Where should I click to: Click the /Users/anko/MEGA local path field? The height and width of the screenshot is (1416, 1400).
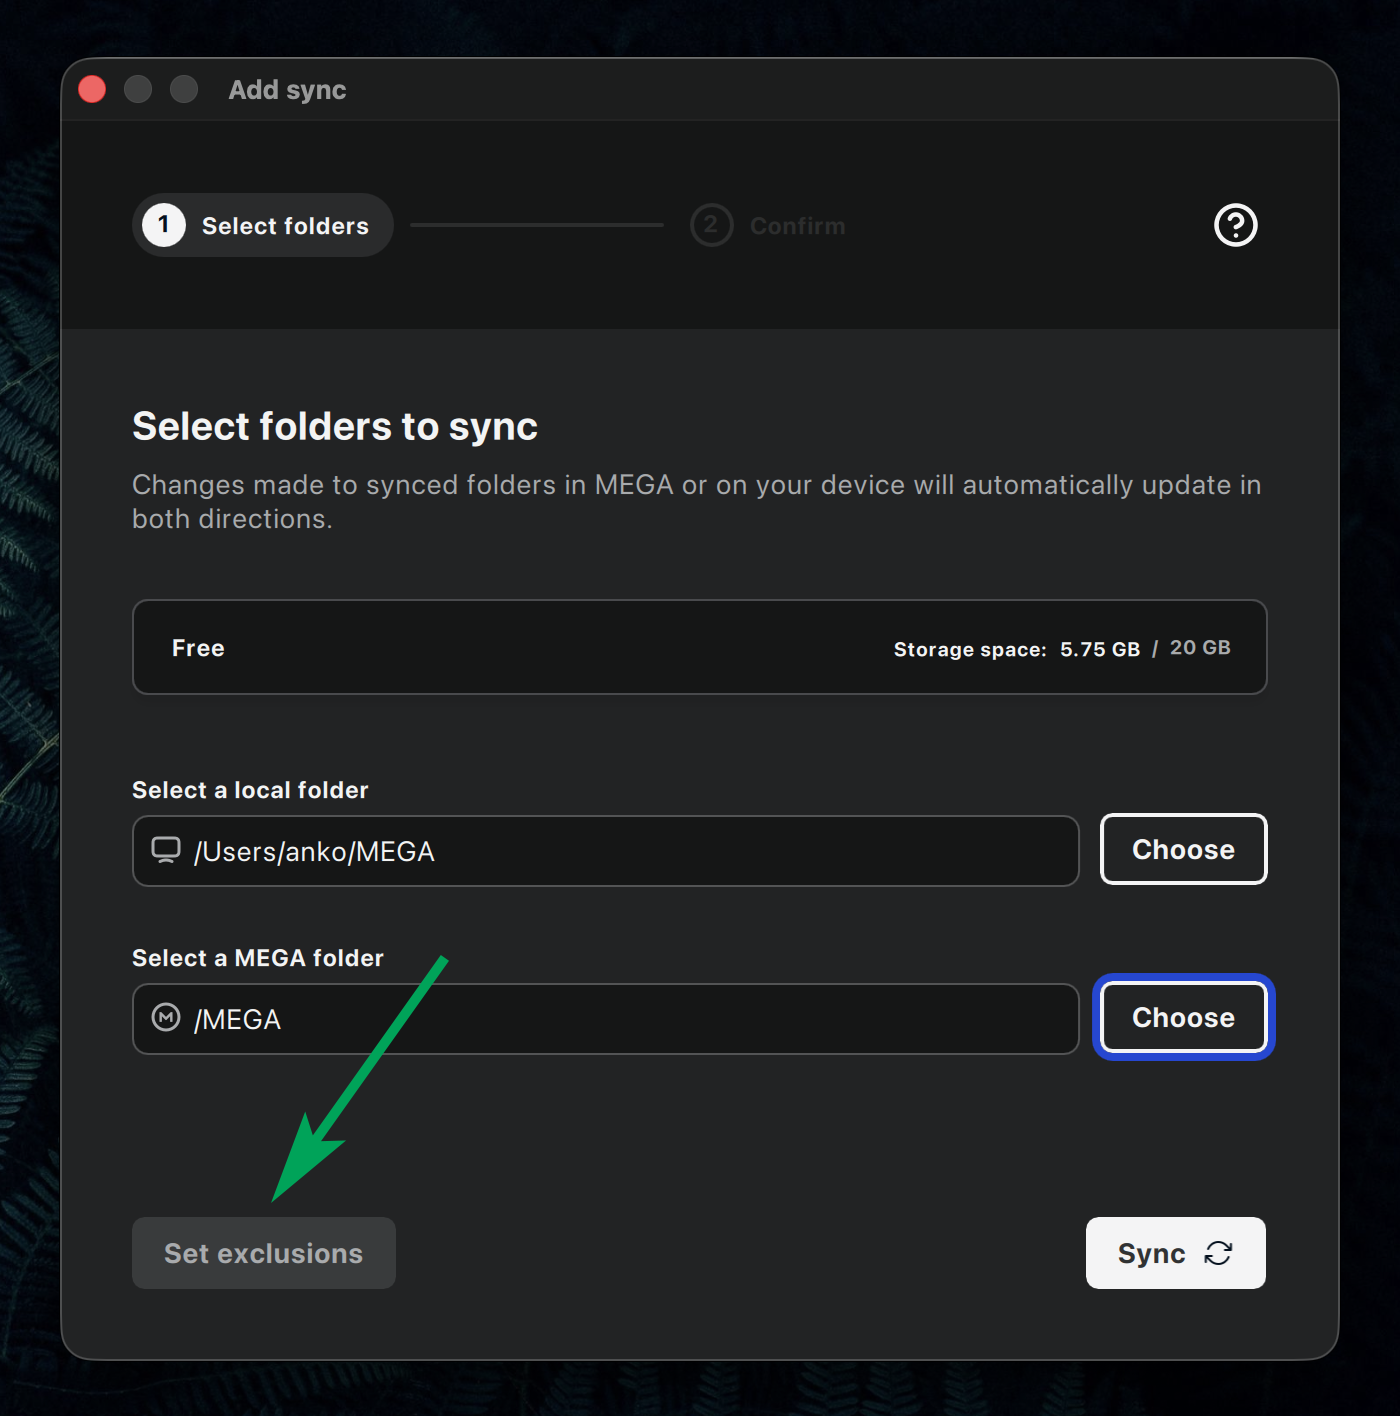coord(620,851)
